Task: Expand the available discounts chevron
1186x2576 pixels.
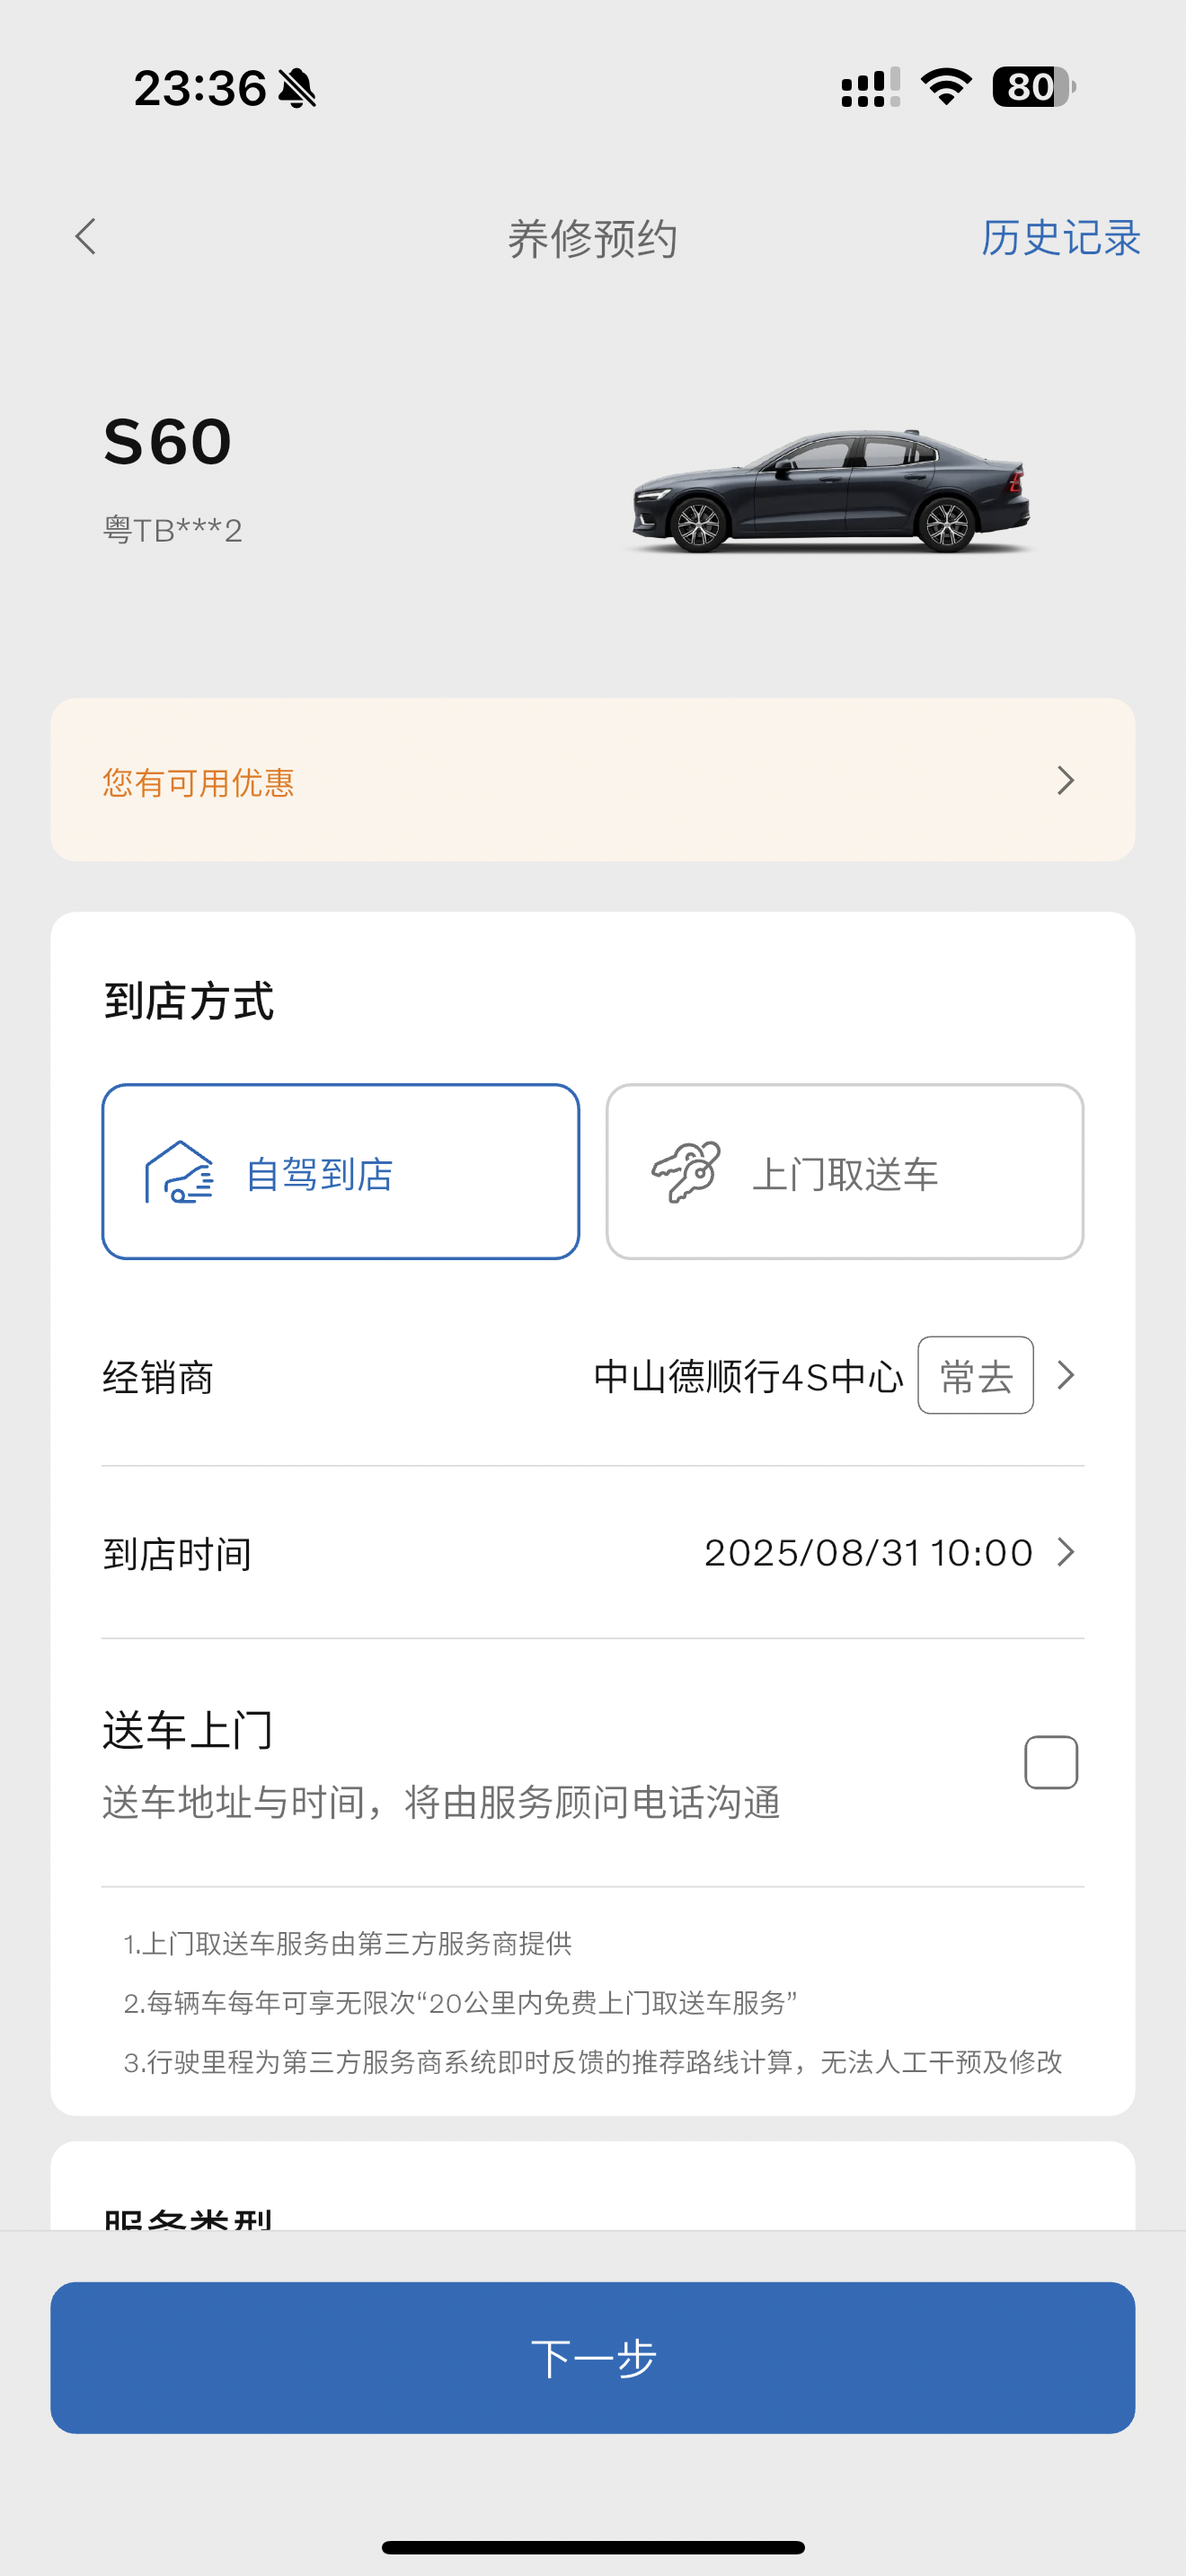Action: 1065,781
